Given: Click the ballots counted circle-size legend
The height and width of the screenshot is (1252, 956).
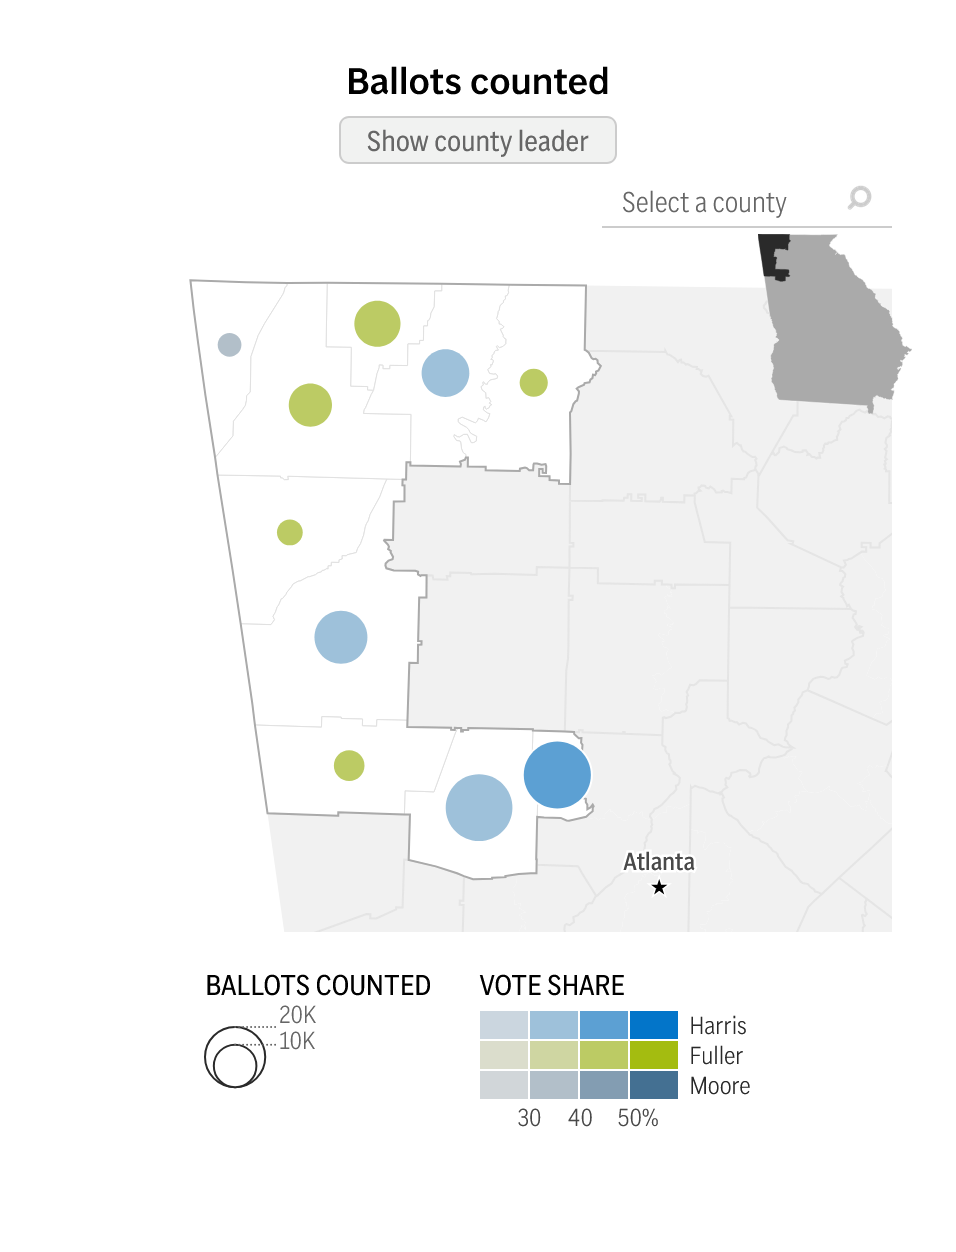Looking at the screenshot, I should coord(236,1057).
